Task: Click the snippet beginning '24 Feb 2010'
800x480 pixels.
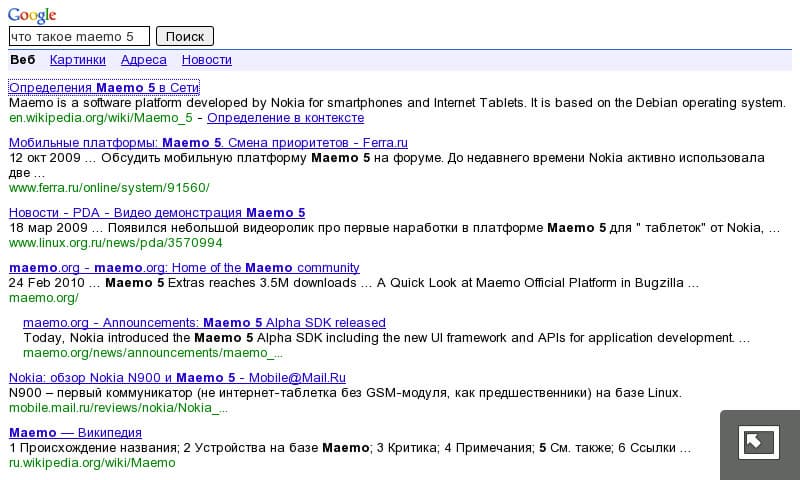Action: (x=354, y=283)
